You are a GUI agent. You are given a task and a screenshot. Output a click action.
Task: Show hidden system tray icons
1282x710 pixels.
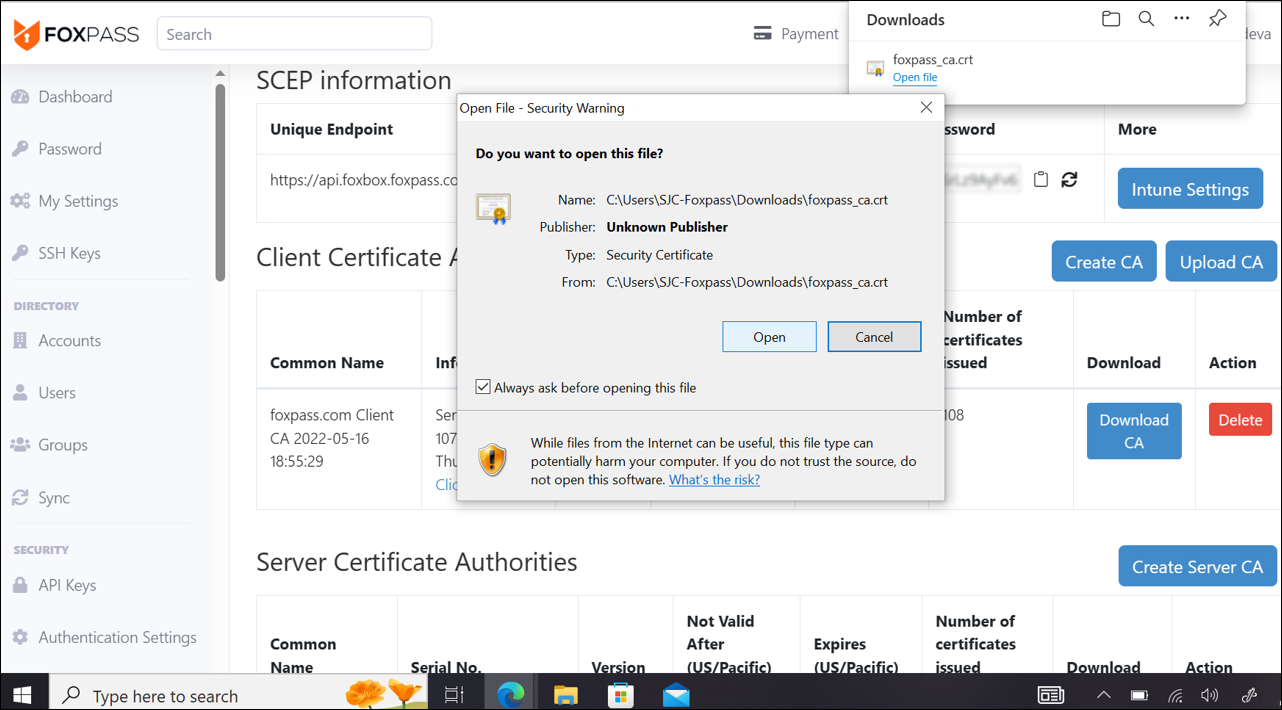1103,695
